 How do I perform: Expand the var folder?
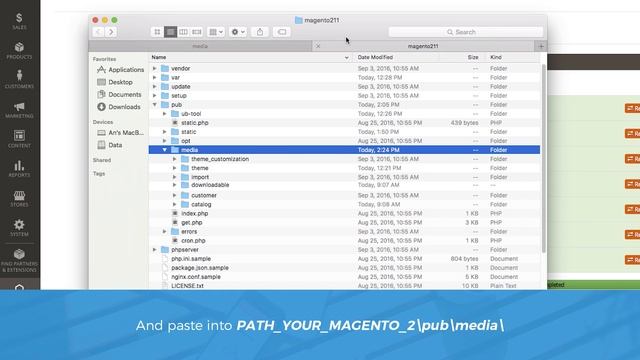pyautogui.click(x=155, y=77)
